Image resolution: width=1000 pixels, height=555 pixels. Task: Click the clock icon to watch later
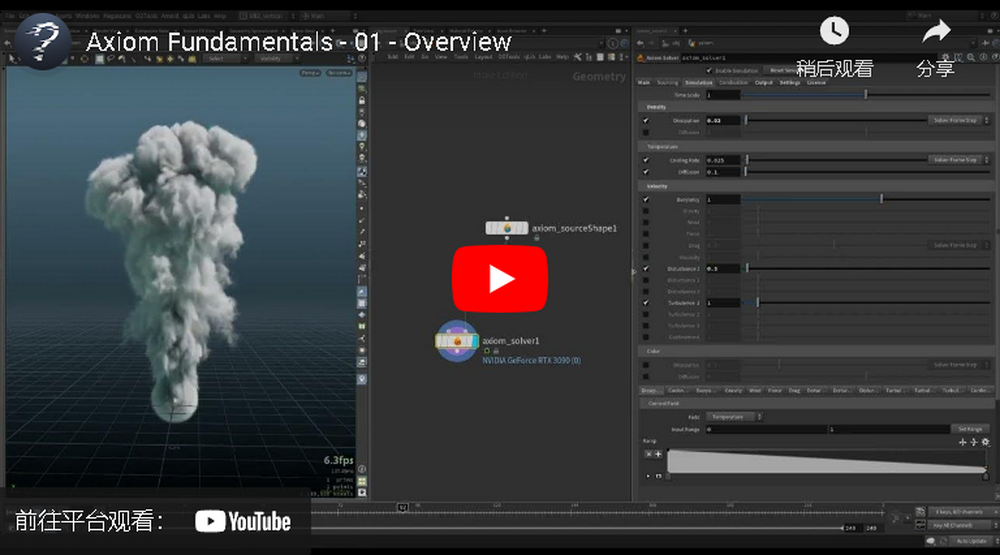[834, 31]
